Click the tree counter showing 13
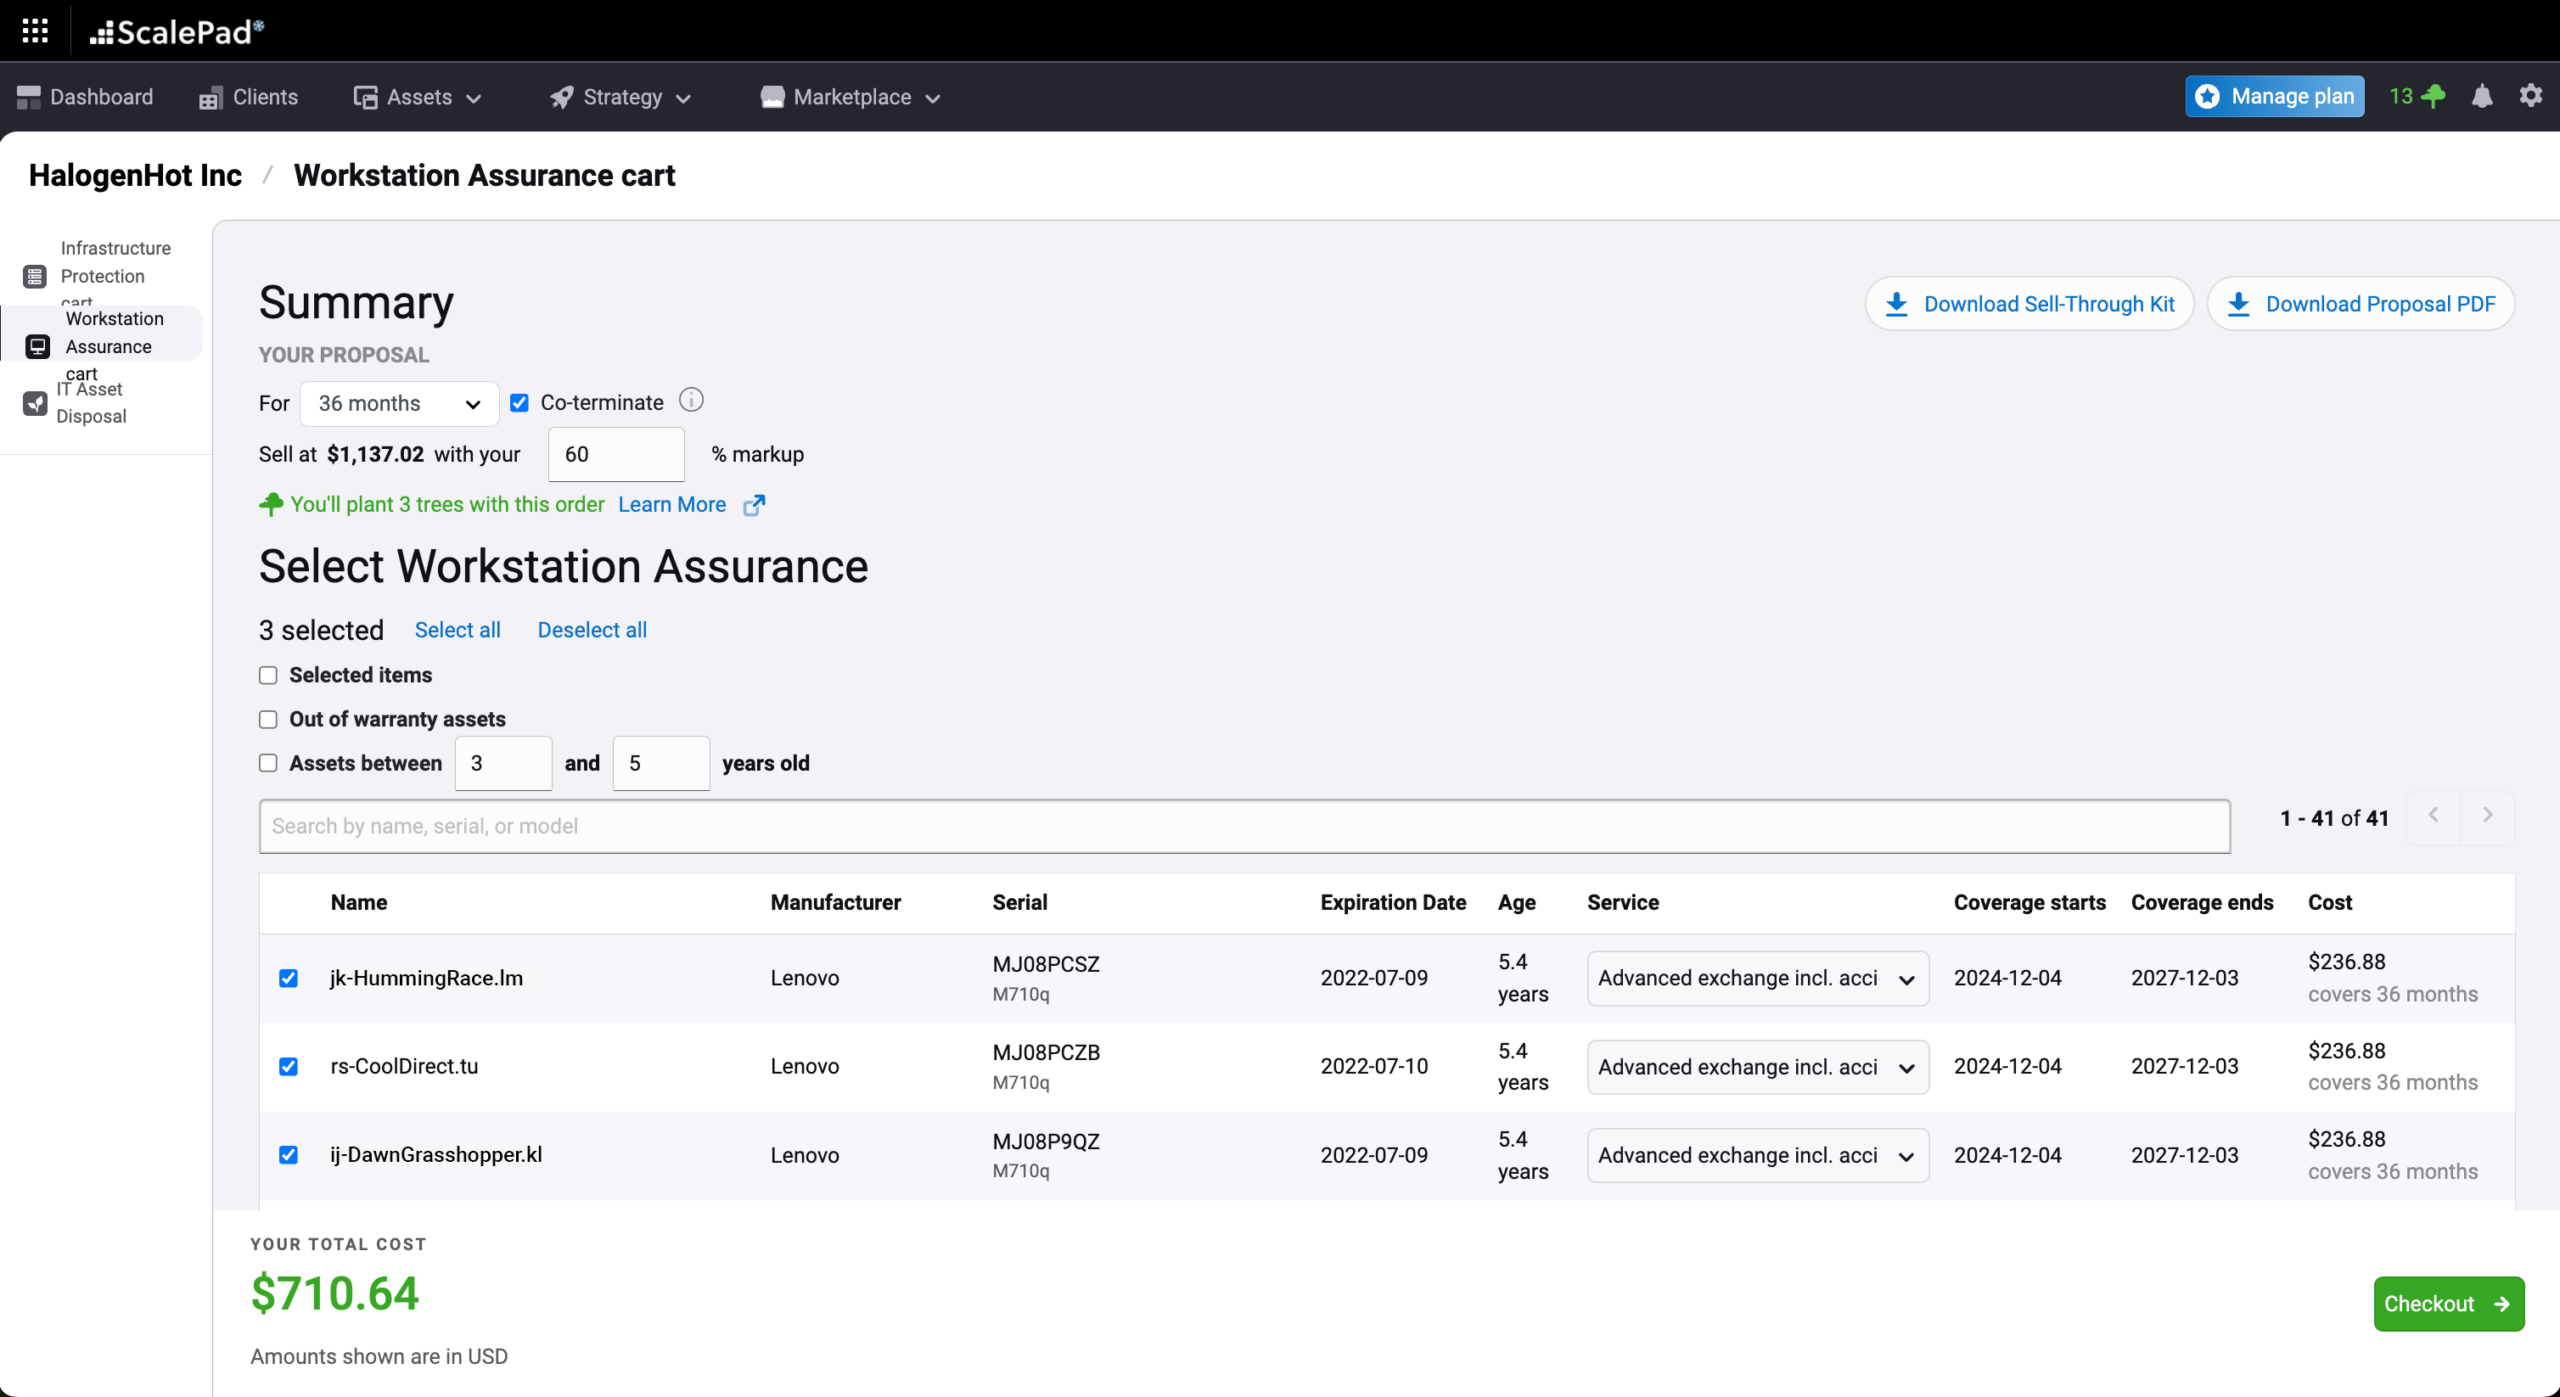Viewport: 2560px width, 1397px height. (x=2417, y=96)
